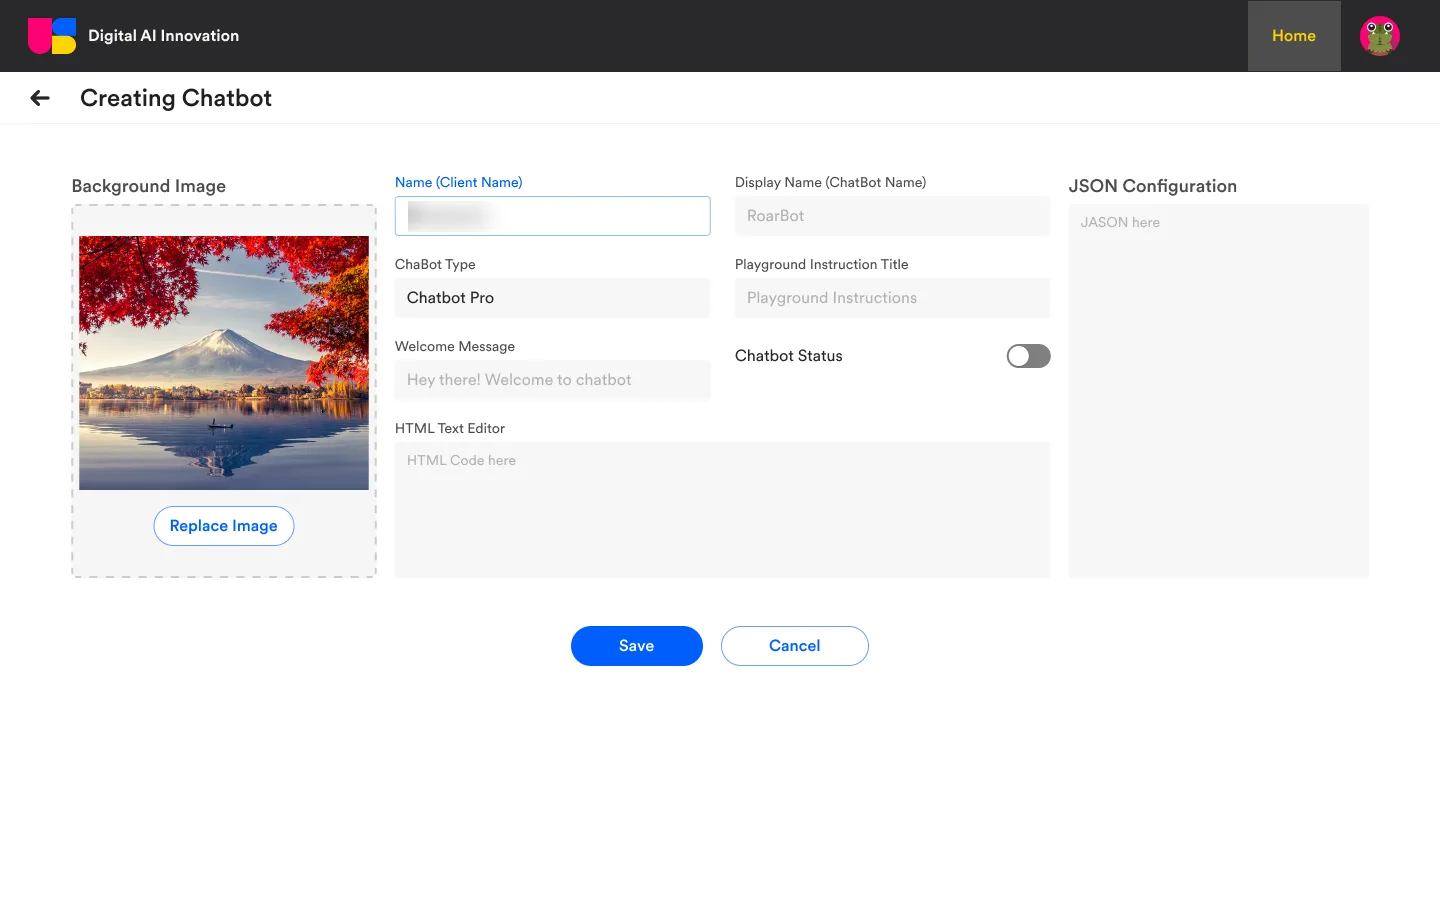
Task: Click the Welcome Message label
Action: 455,346
